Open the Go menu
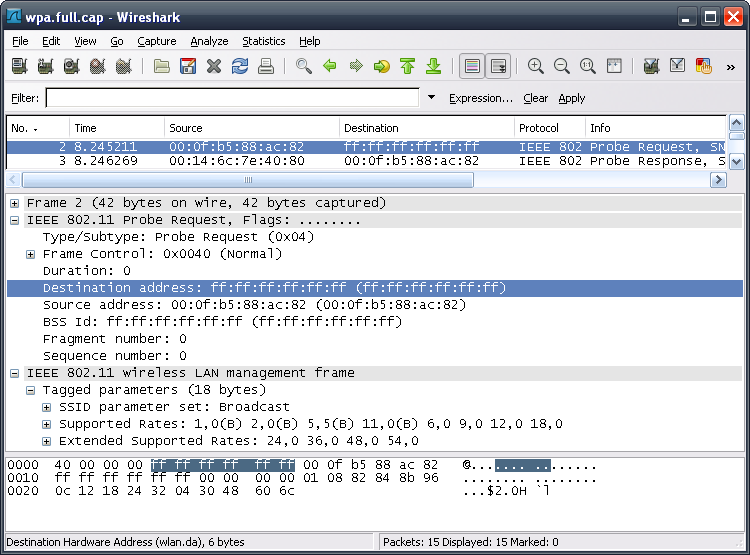 pos(117,41)
